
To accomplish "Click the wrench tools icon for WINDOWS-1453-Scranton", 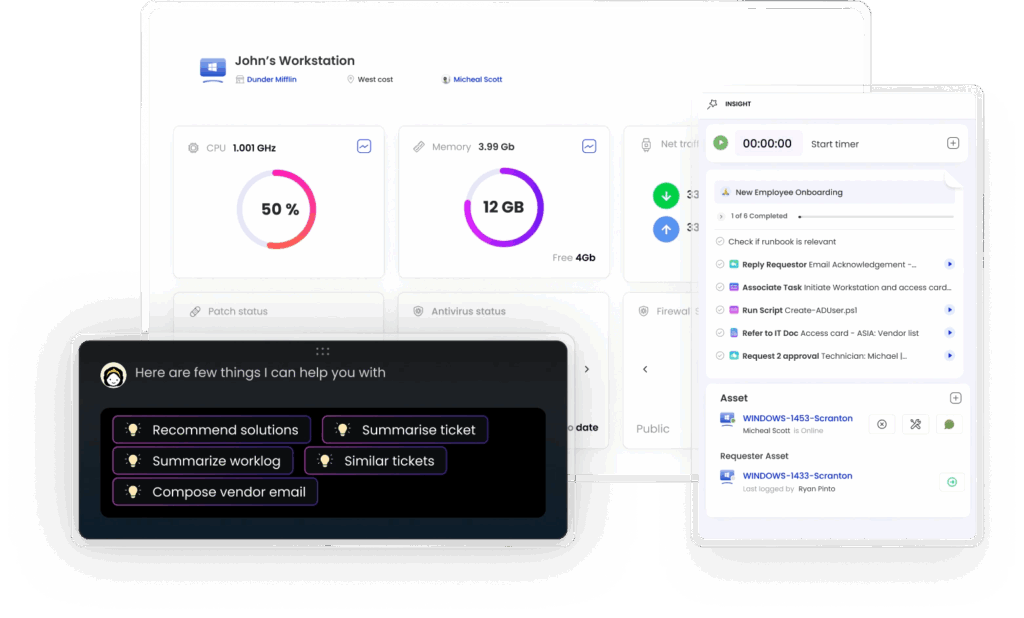I will tap(915, 424).
